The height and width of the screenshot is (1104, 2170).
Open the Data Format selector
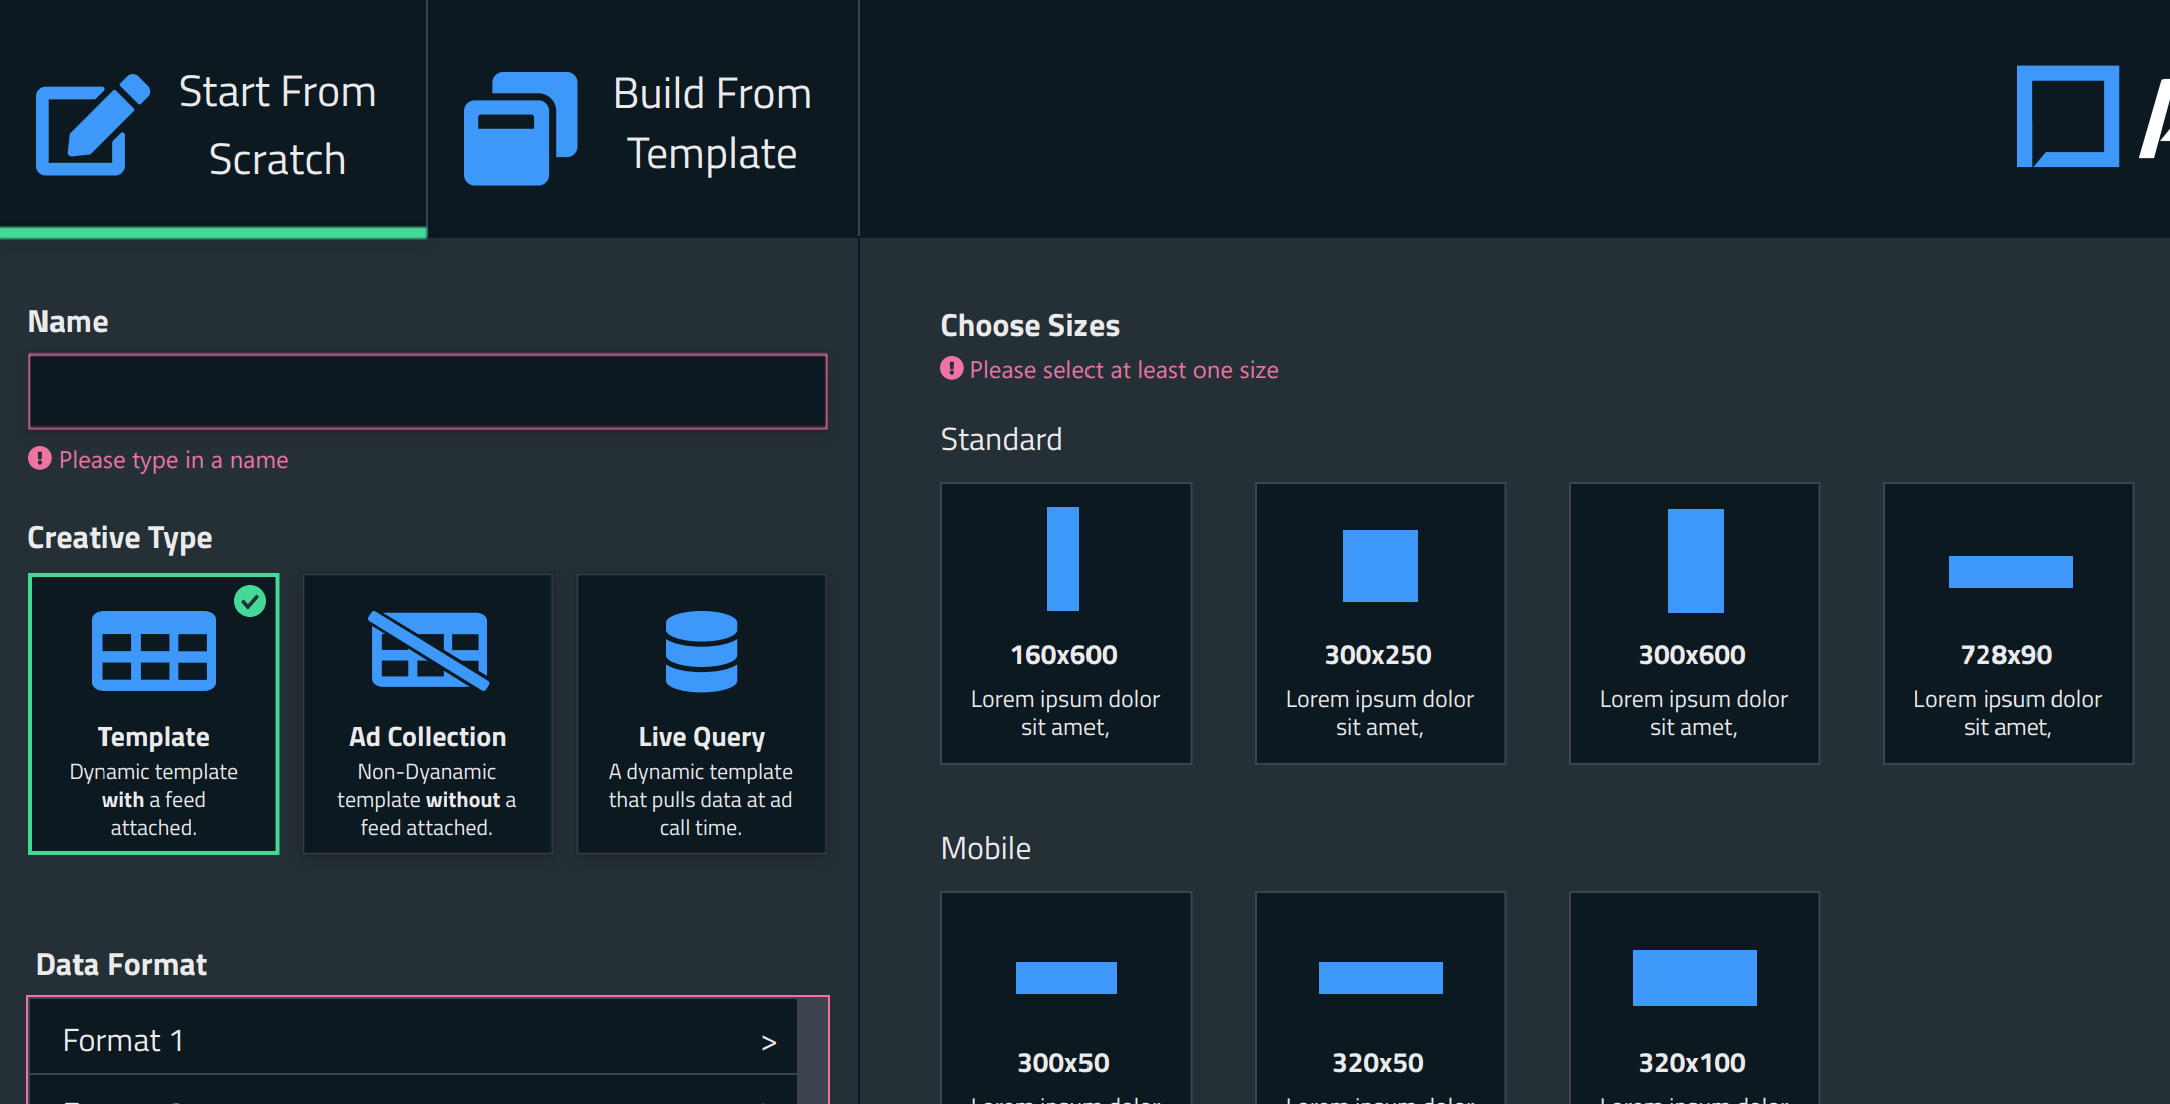click(x=413, y=1040)
